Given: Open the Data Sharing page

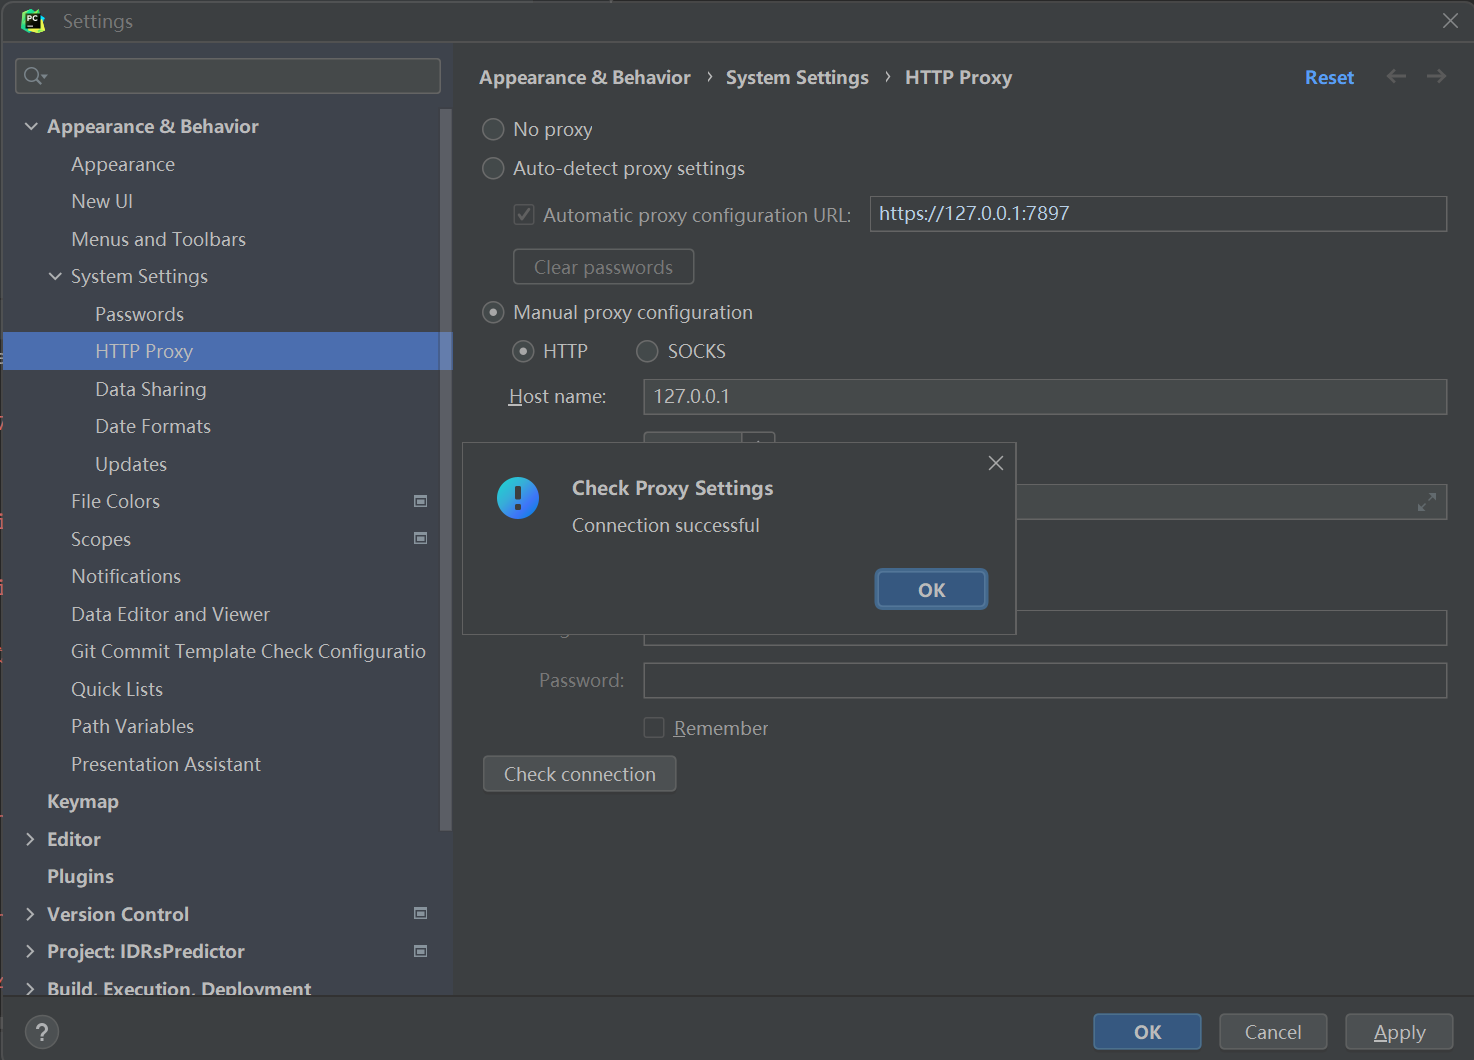Looking at the screenshot, I should coord(150,389).
